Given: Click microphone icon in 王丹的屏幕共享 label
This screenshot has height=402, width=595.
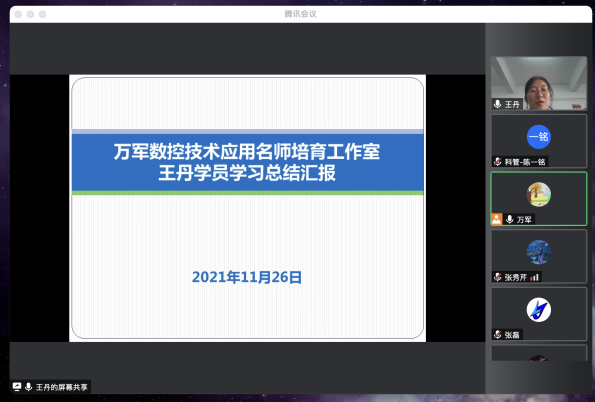Looking at the screenshot, I should pos(28,387).
